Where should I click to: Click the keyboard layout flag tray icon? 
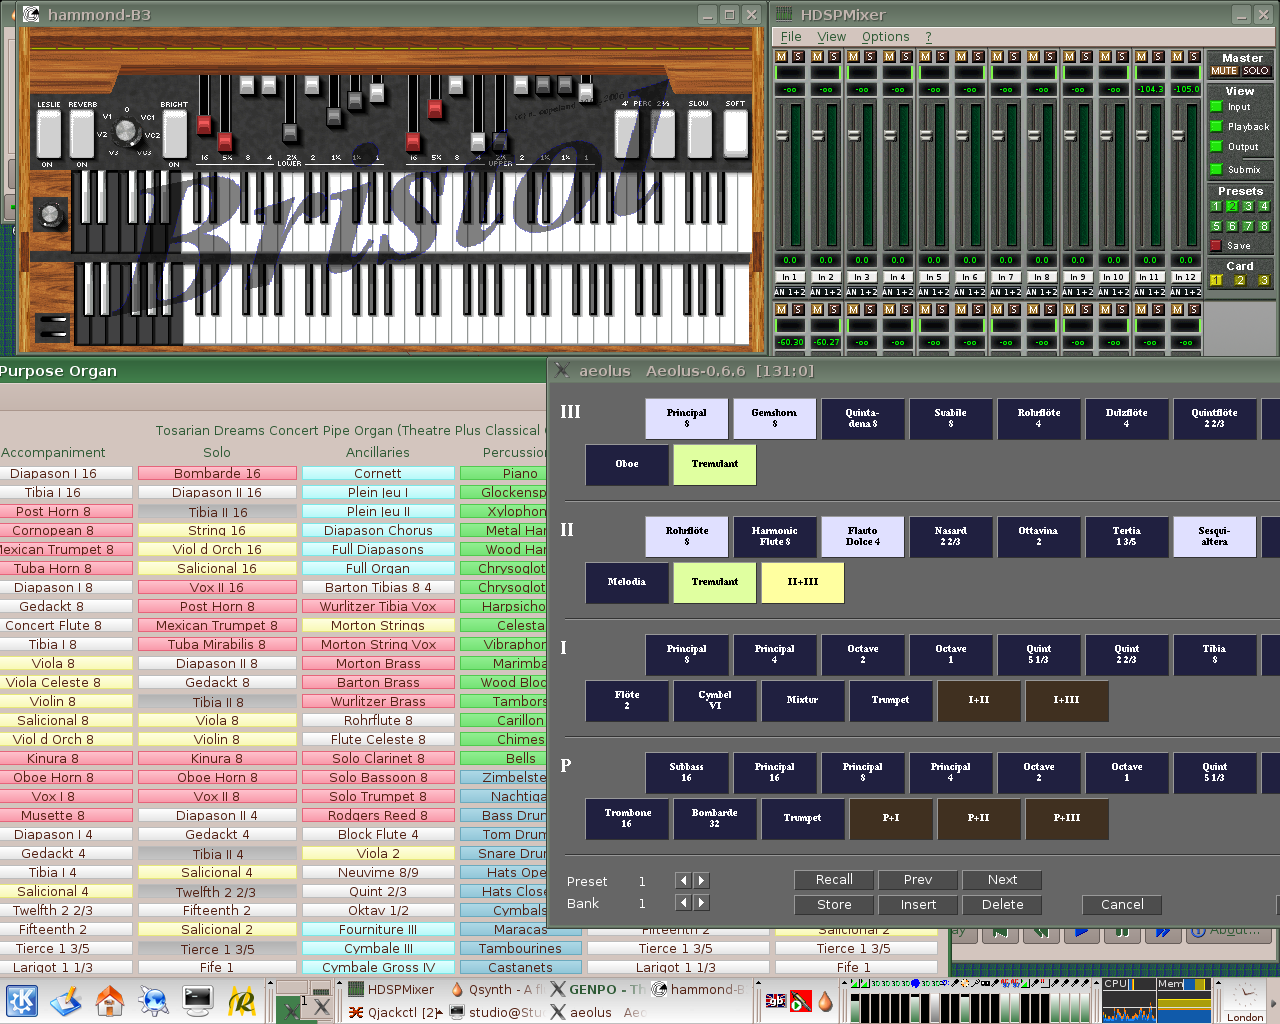pos(776,1000)
